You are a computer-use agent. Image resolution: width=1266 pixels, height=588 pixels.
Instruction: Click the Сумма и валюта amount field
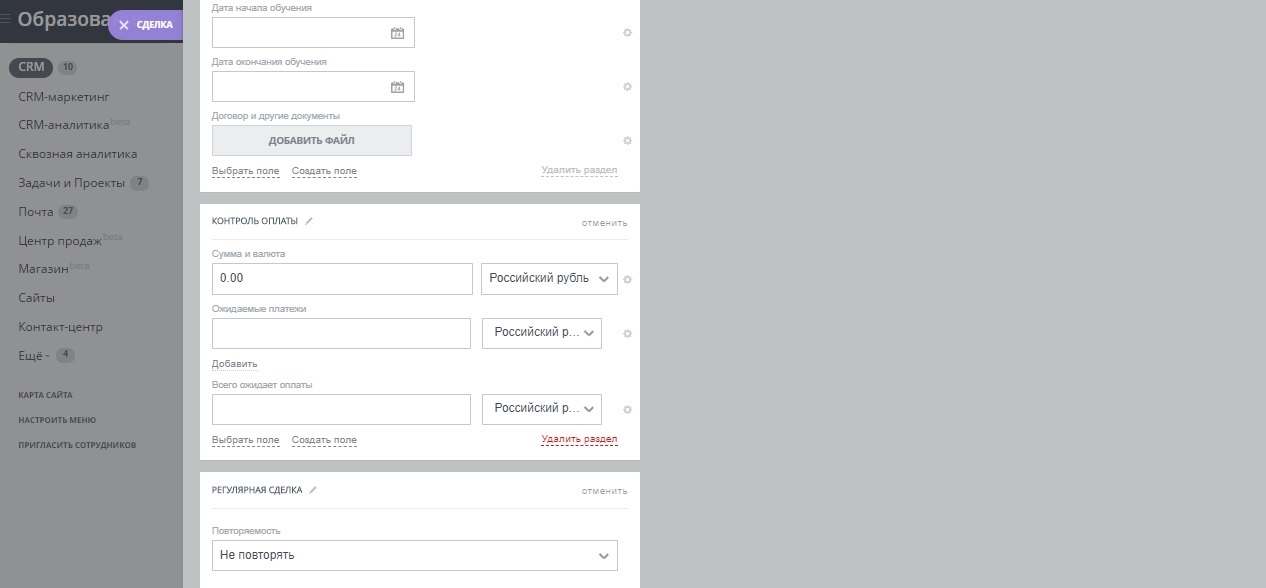(342, 279)
